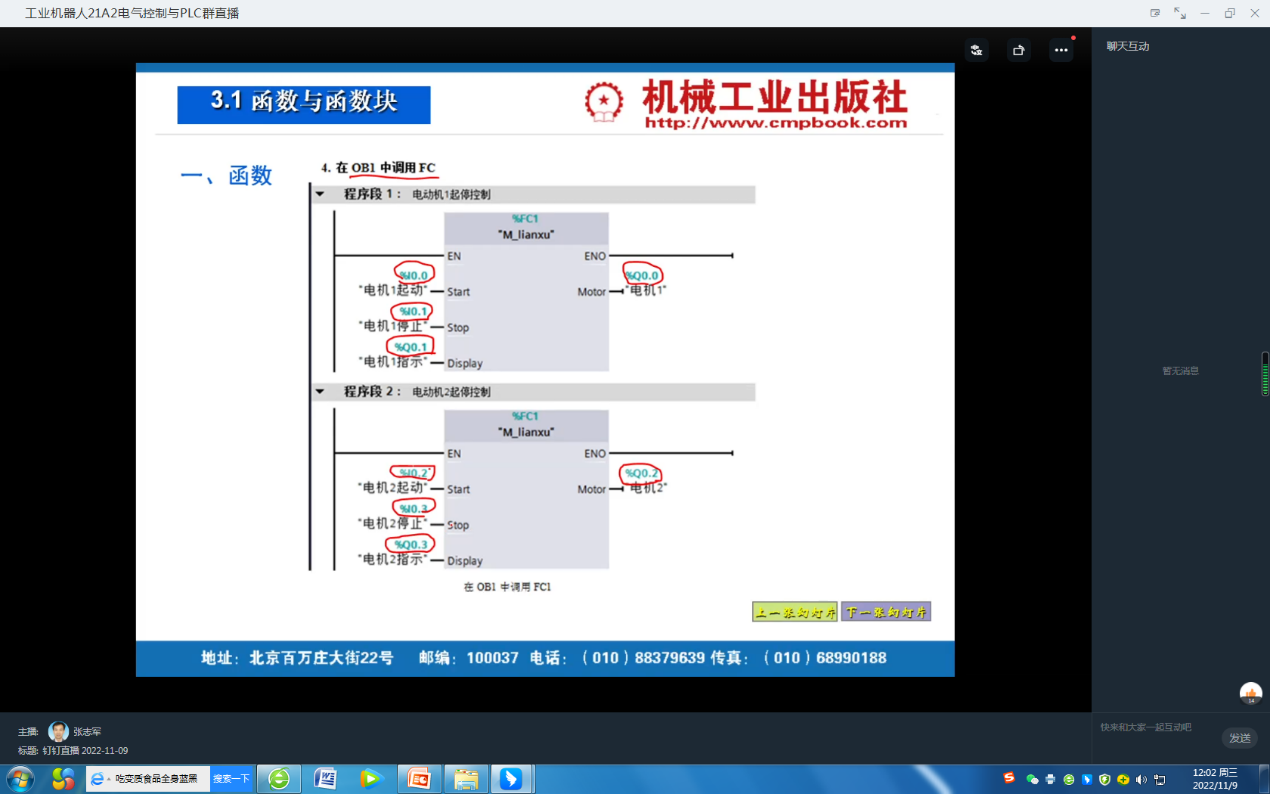The image size is (1270, 794).
Task: Click the Word icon in the taskbar
Action: (x=325, y=778)
